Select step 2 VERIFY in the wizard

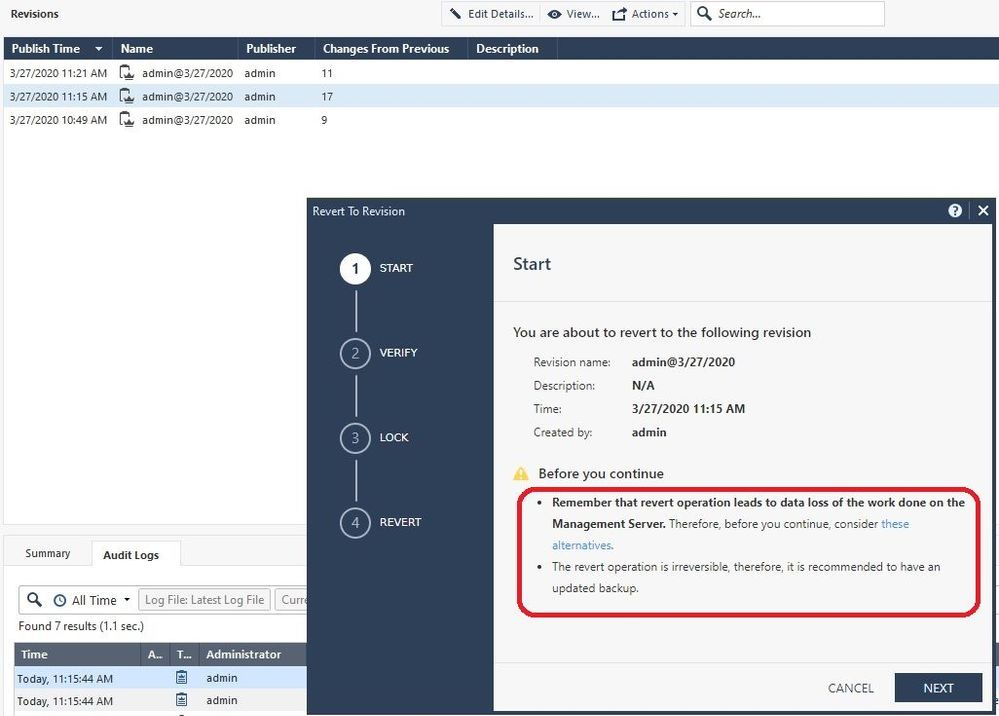tap(379, 353)
